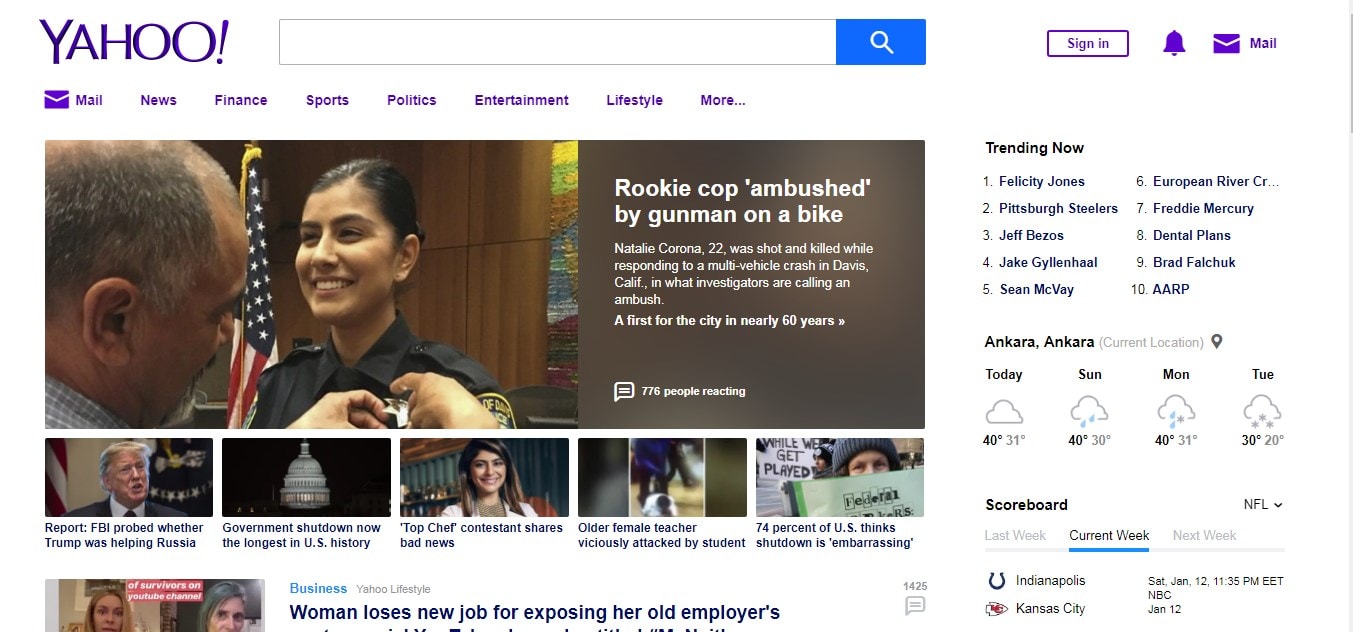Switch Scoreboard to Next Week tab
1353x632 pixels.
(x=1205, y=535)
